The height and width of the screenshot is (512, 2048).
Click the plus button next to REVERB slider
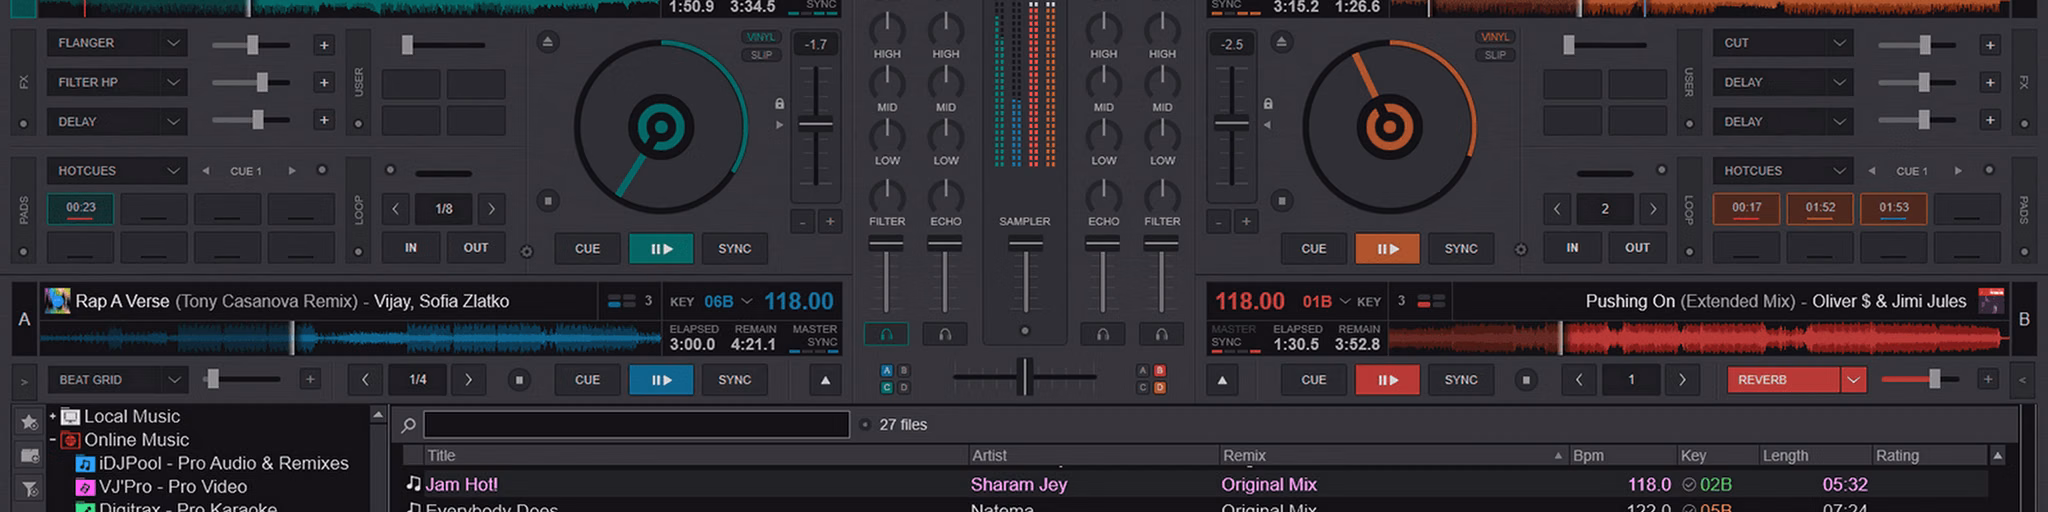click(x=1988, y=380)
